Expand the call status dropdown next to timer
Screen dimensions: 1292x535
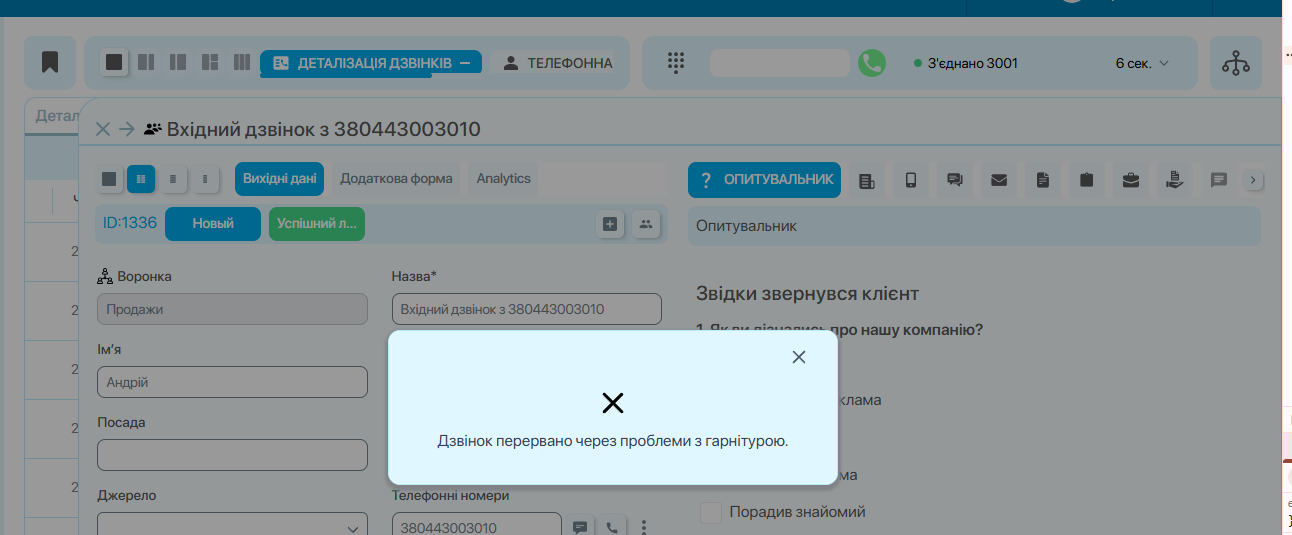[x=1162, y=63]
